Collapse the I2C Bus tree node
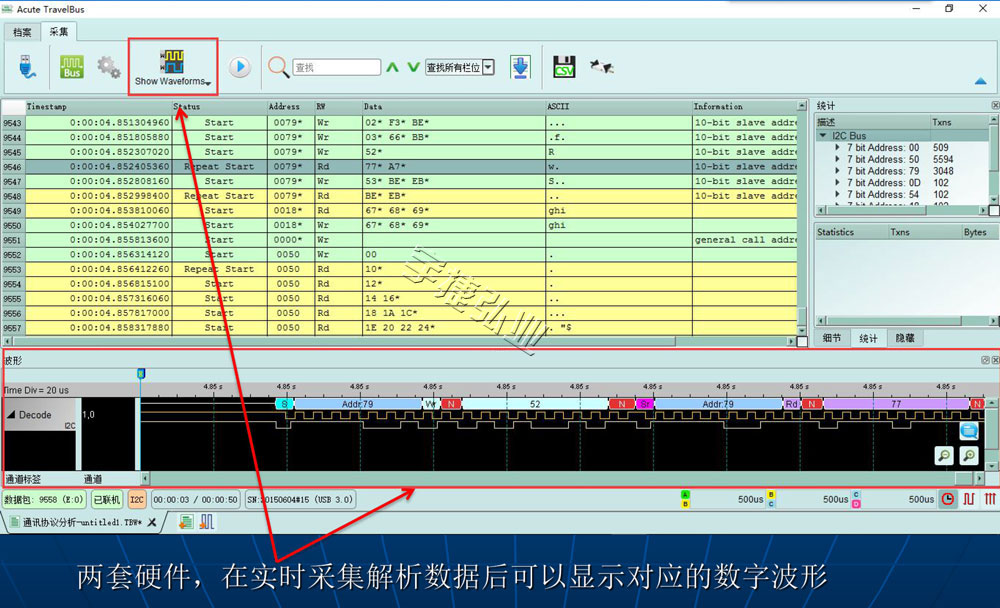 coord(823,136)
